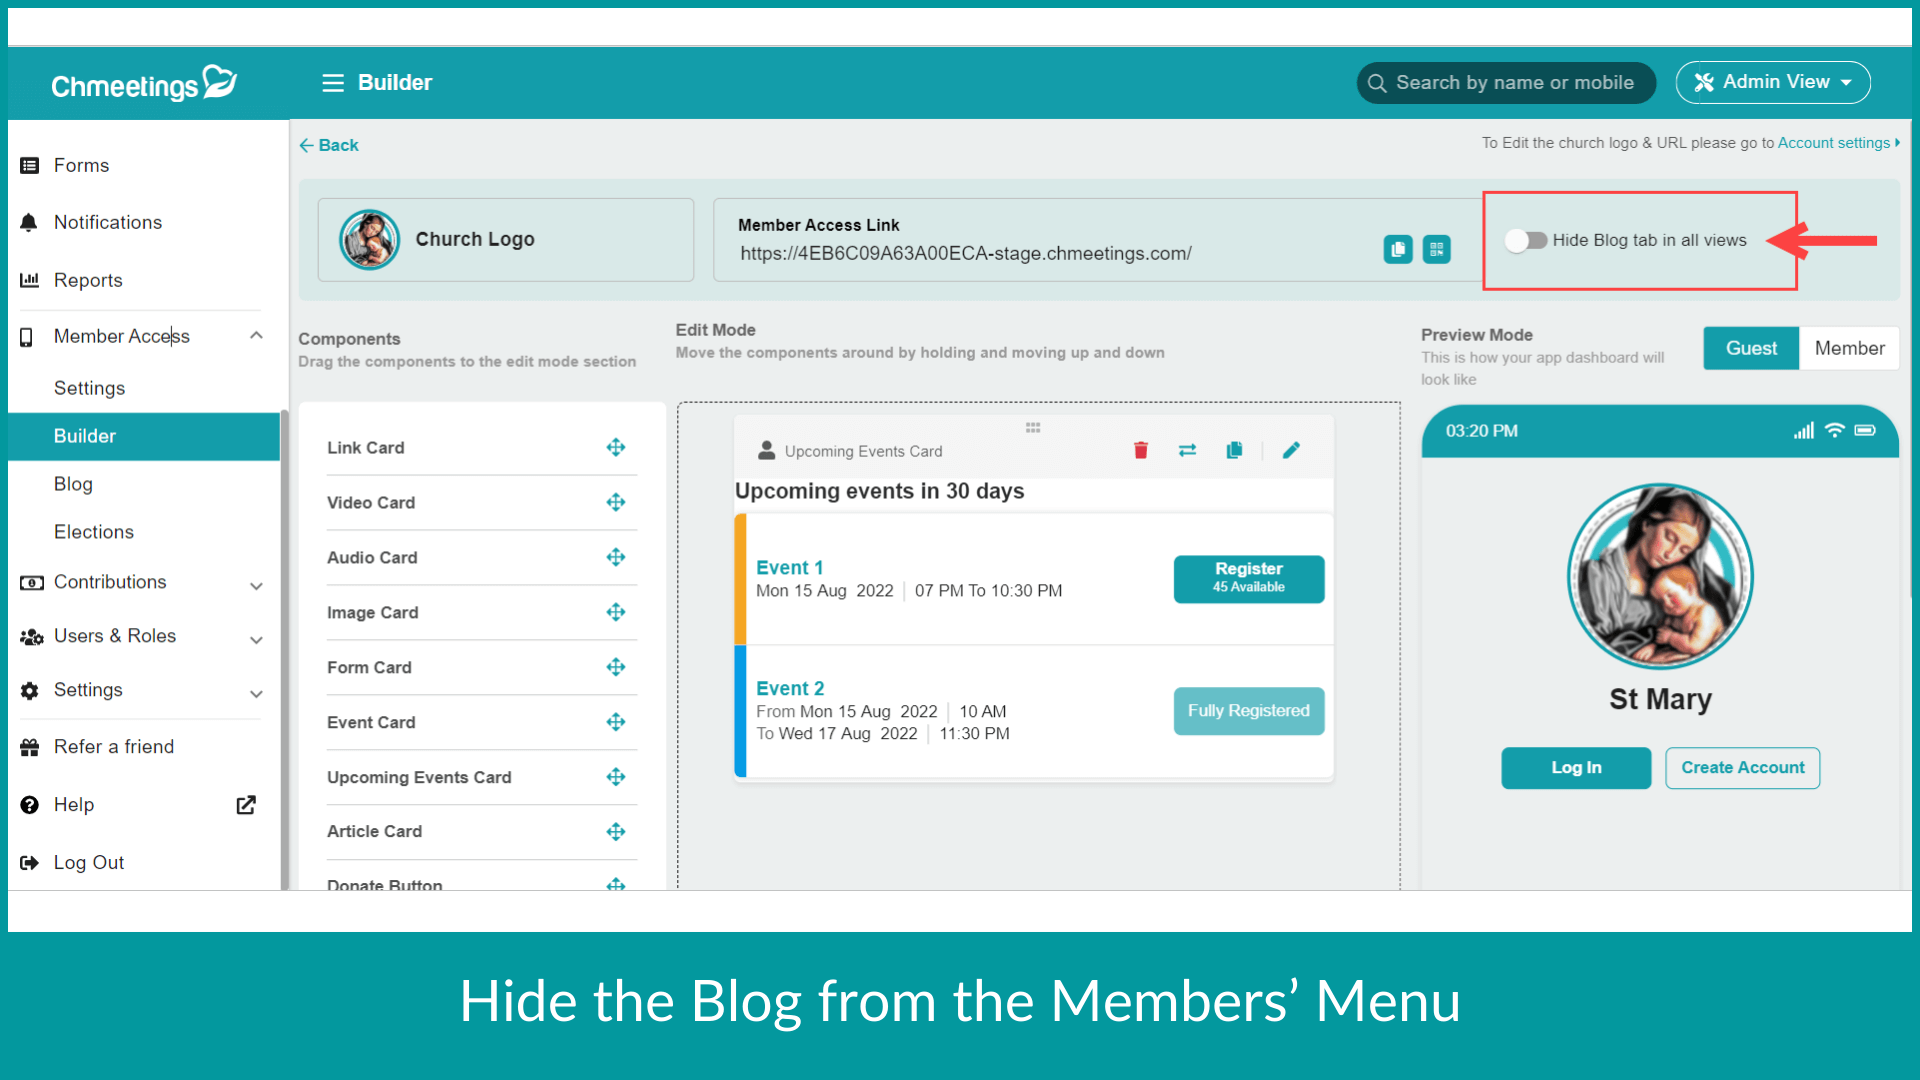Collapse the Member Access section
Screen dimensions: 1920x1080
point(256,336)
